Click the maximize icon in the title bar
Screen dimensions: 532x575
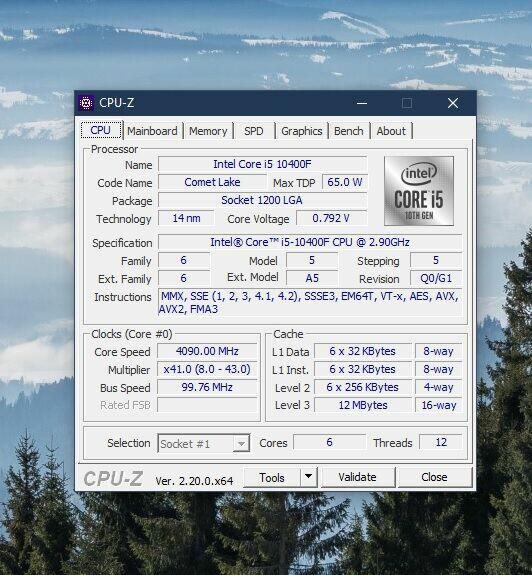[x=407, y=103]
